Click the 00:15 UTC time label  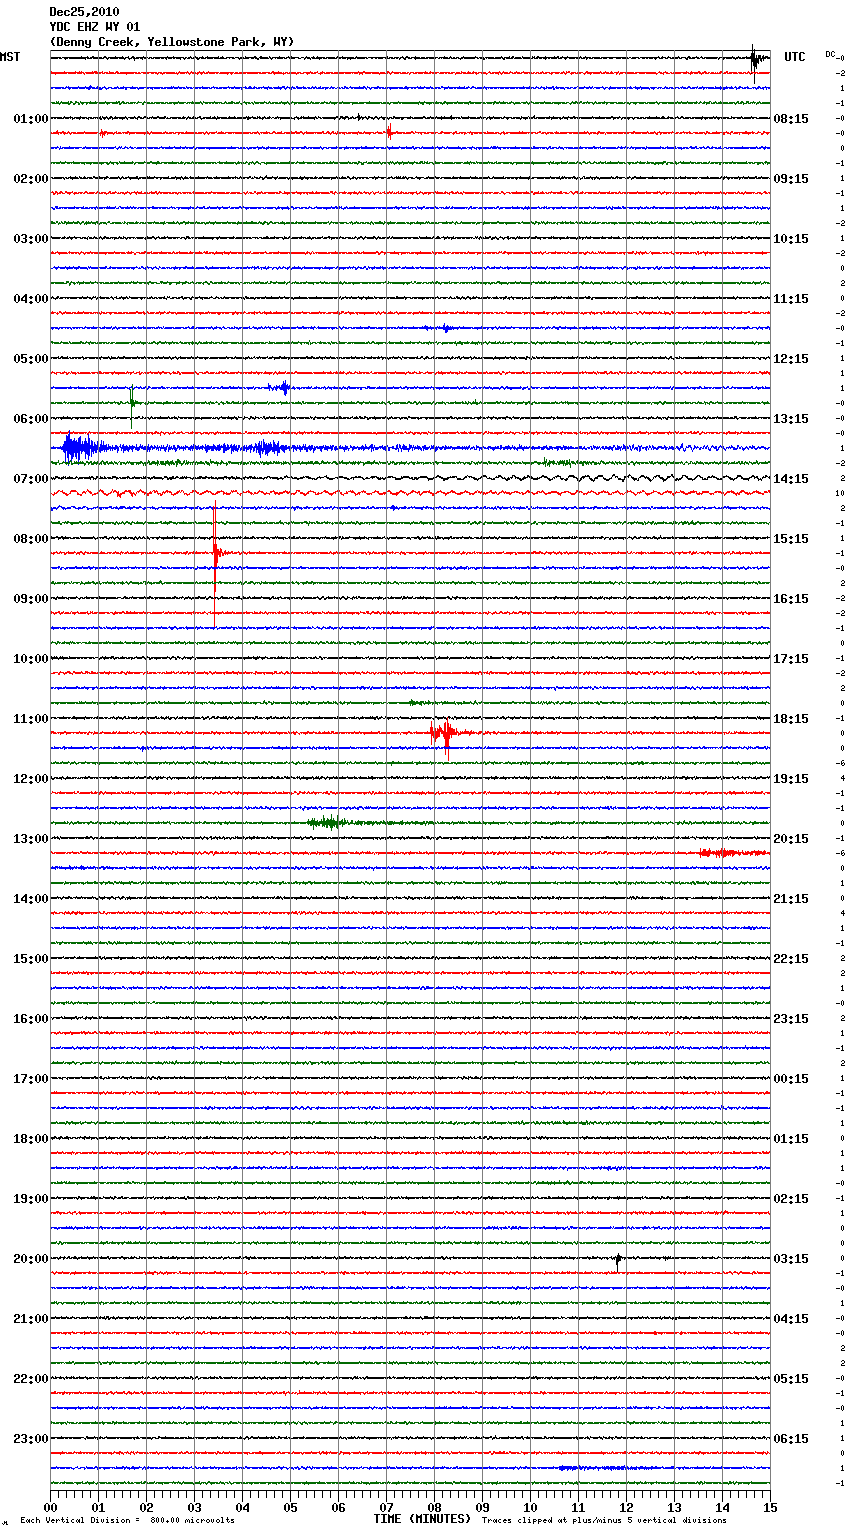[791, 1079]
